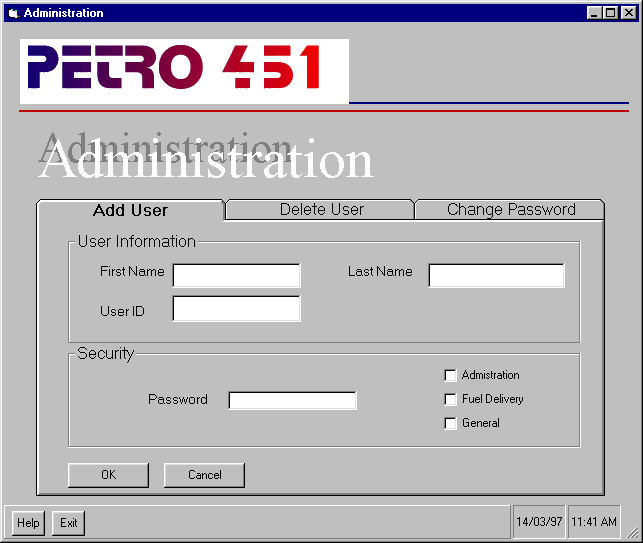Open the Change Password tab
Screen dimensions: 643x543
[x=510, y=210]
